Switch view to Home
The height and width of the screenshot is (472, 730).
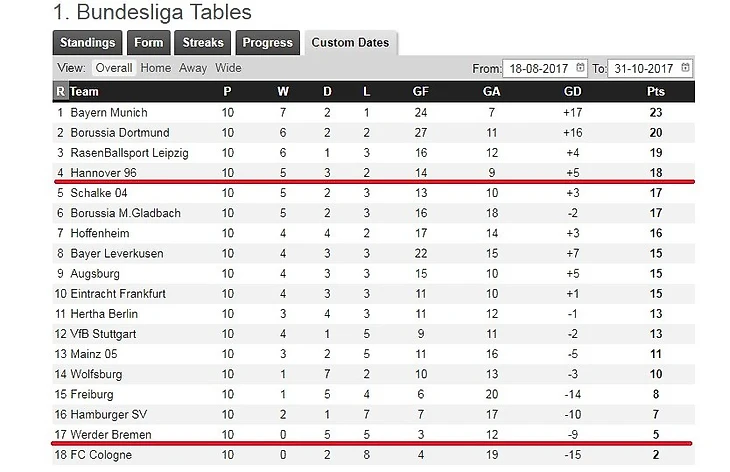pos(156,68)
